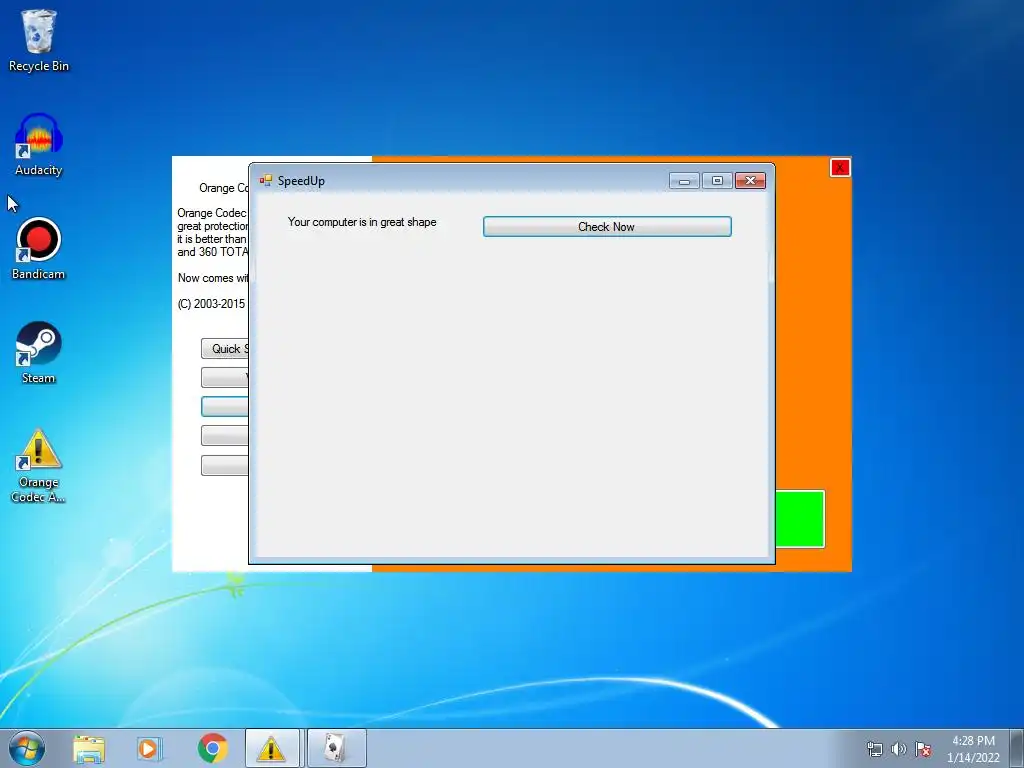
Task: Minimize the SpeedUp window
Action: 684,181
